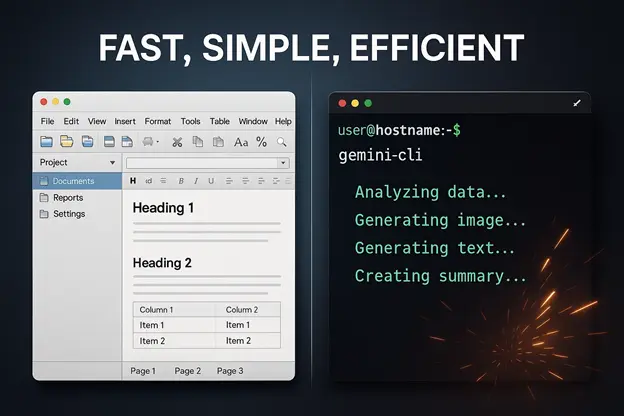
Task: Click the paste clipboard icon
Action: 218,142
